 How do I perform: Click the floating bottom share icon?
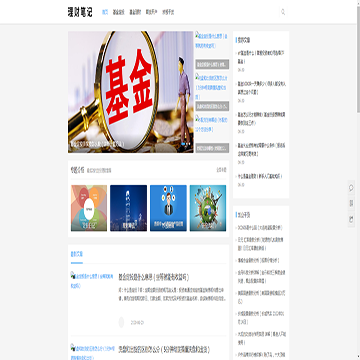351,219
